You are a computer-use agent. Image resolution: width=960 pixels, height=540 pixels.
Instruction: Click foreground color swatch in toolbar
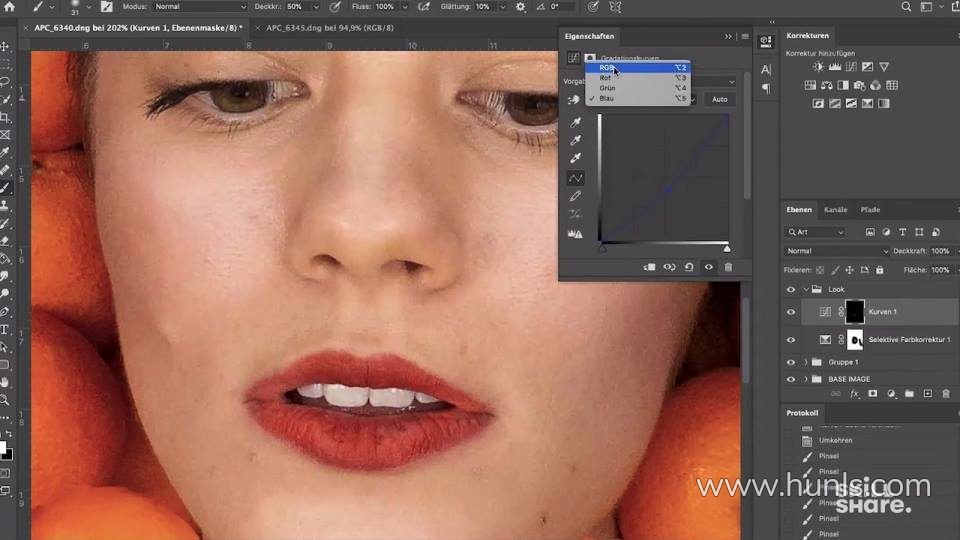(2, 448)
